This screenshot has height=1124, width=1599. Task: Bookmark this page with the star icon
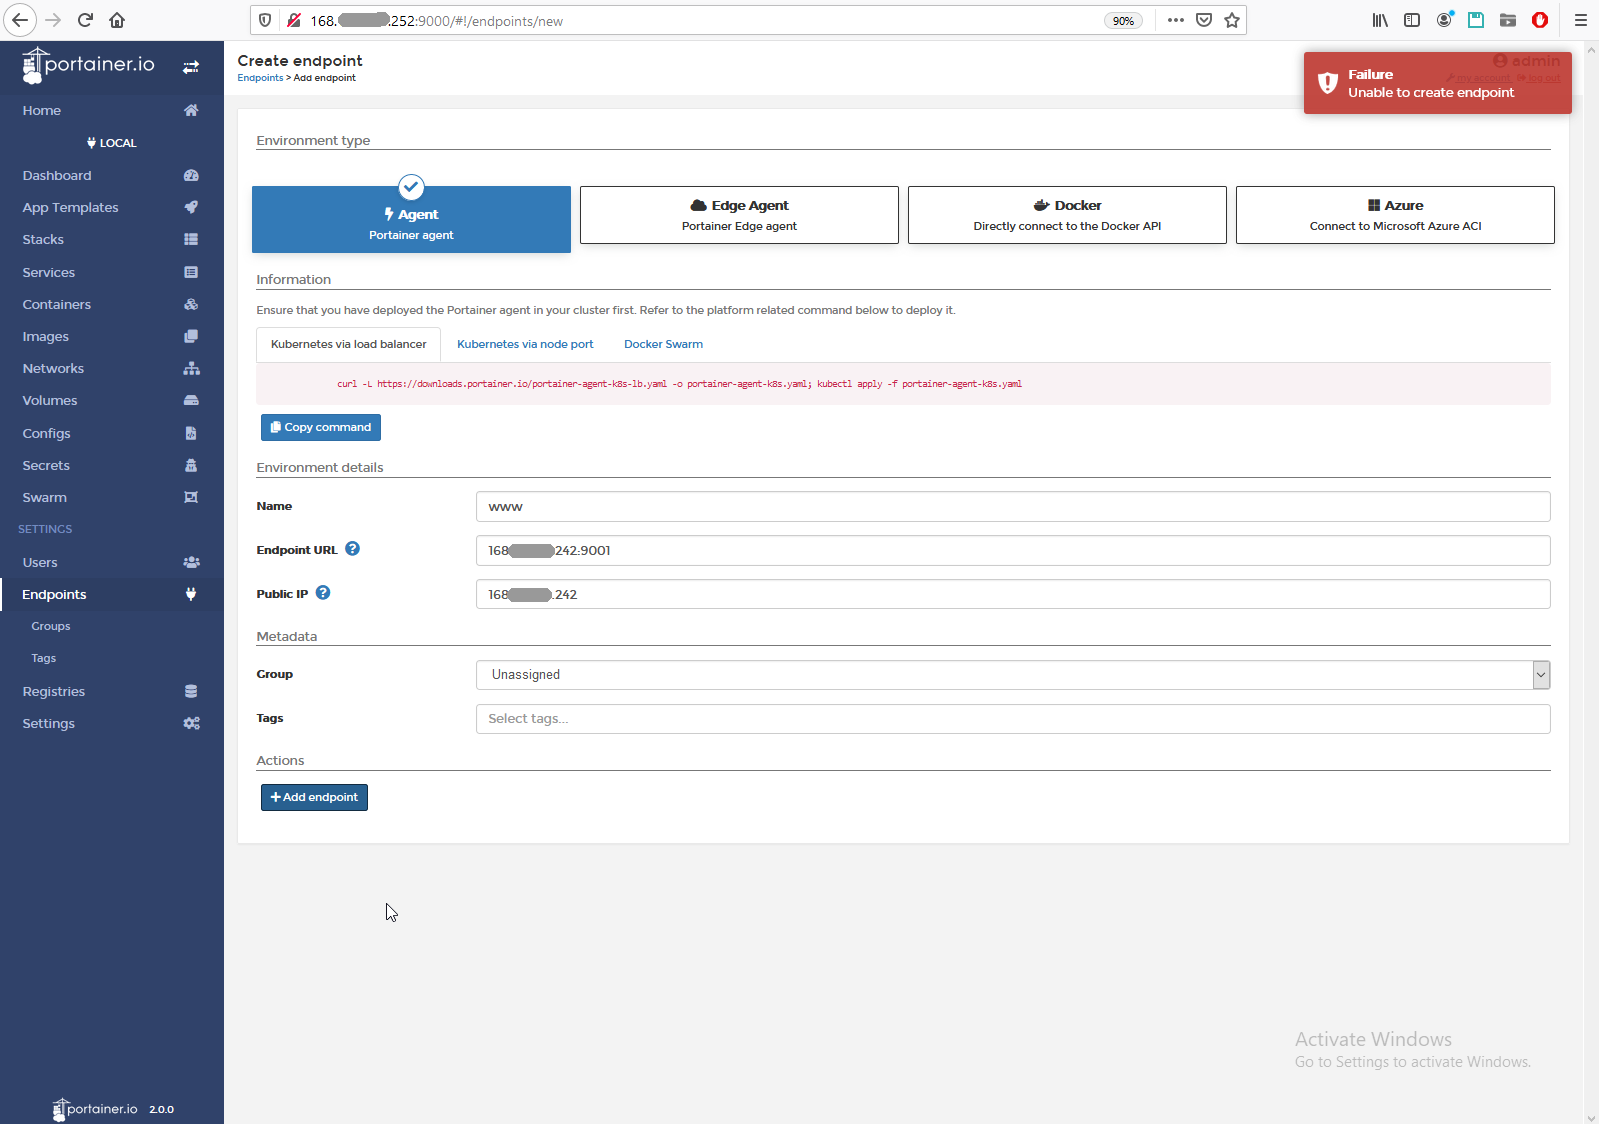coord(1232,20)
